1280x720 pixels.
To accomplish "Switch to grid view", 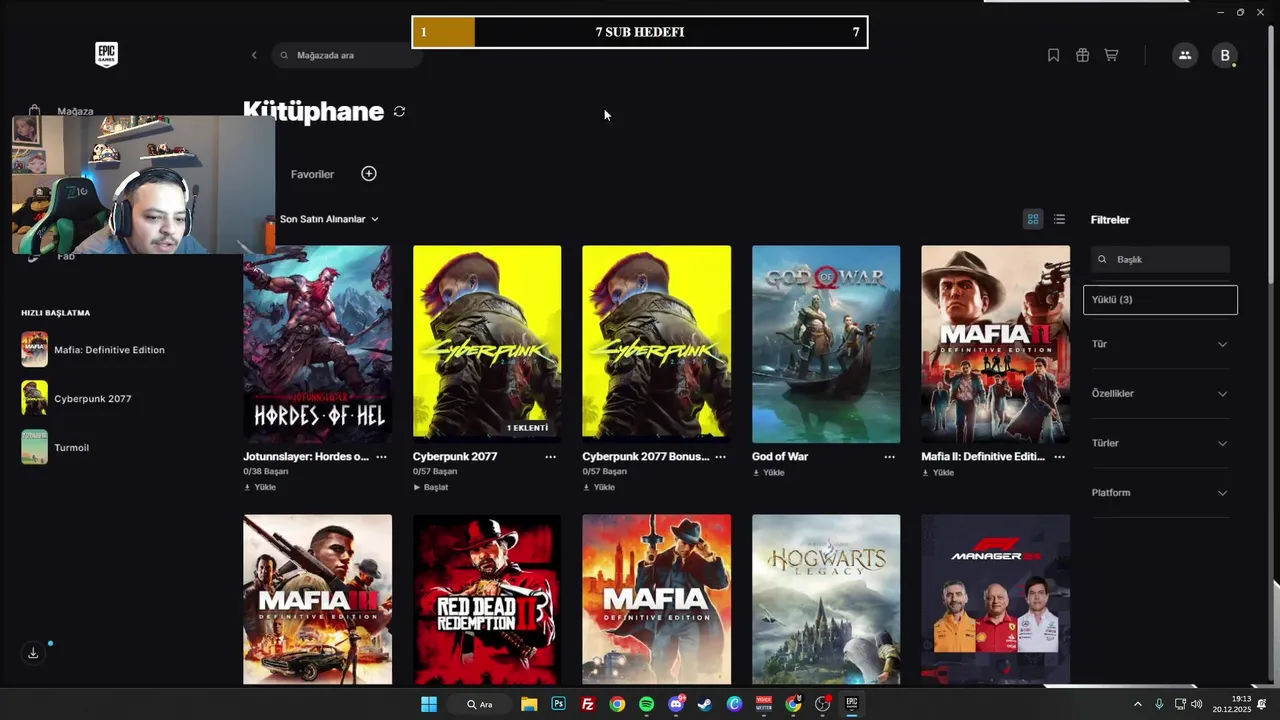I will coord(1033,219).
